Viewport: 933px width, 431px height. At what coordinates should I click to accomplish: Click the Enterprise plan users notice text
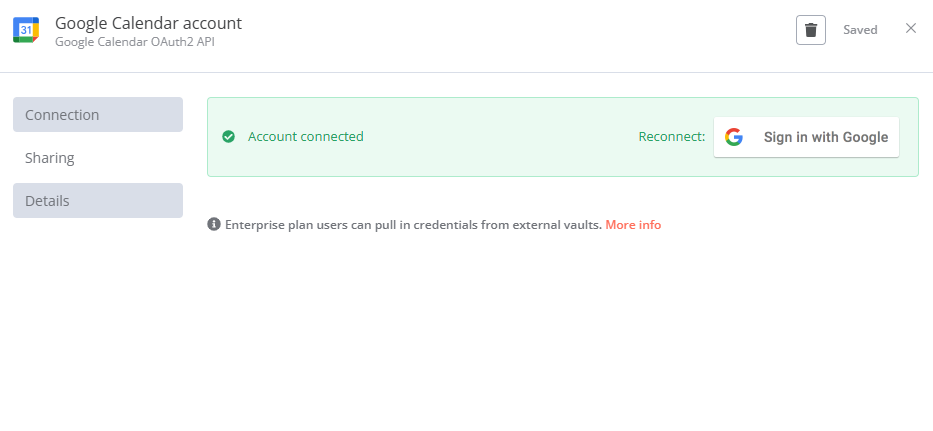414,225
